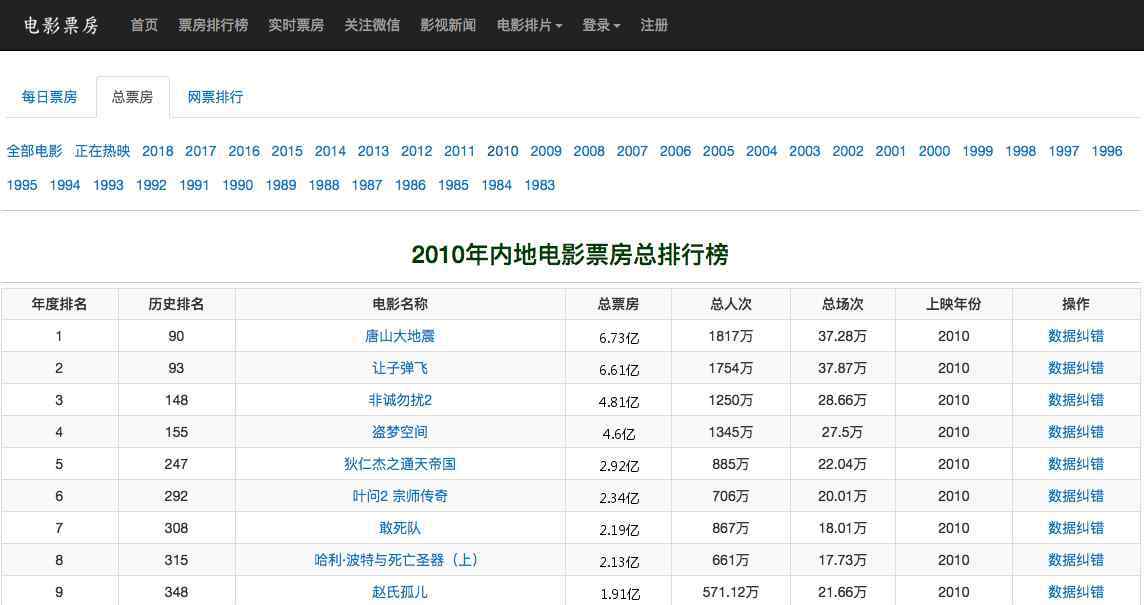
Task: Select year 1994 filter
Action: pos(65,185)
